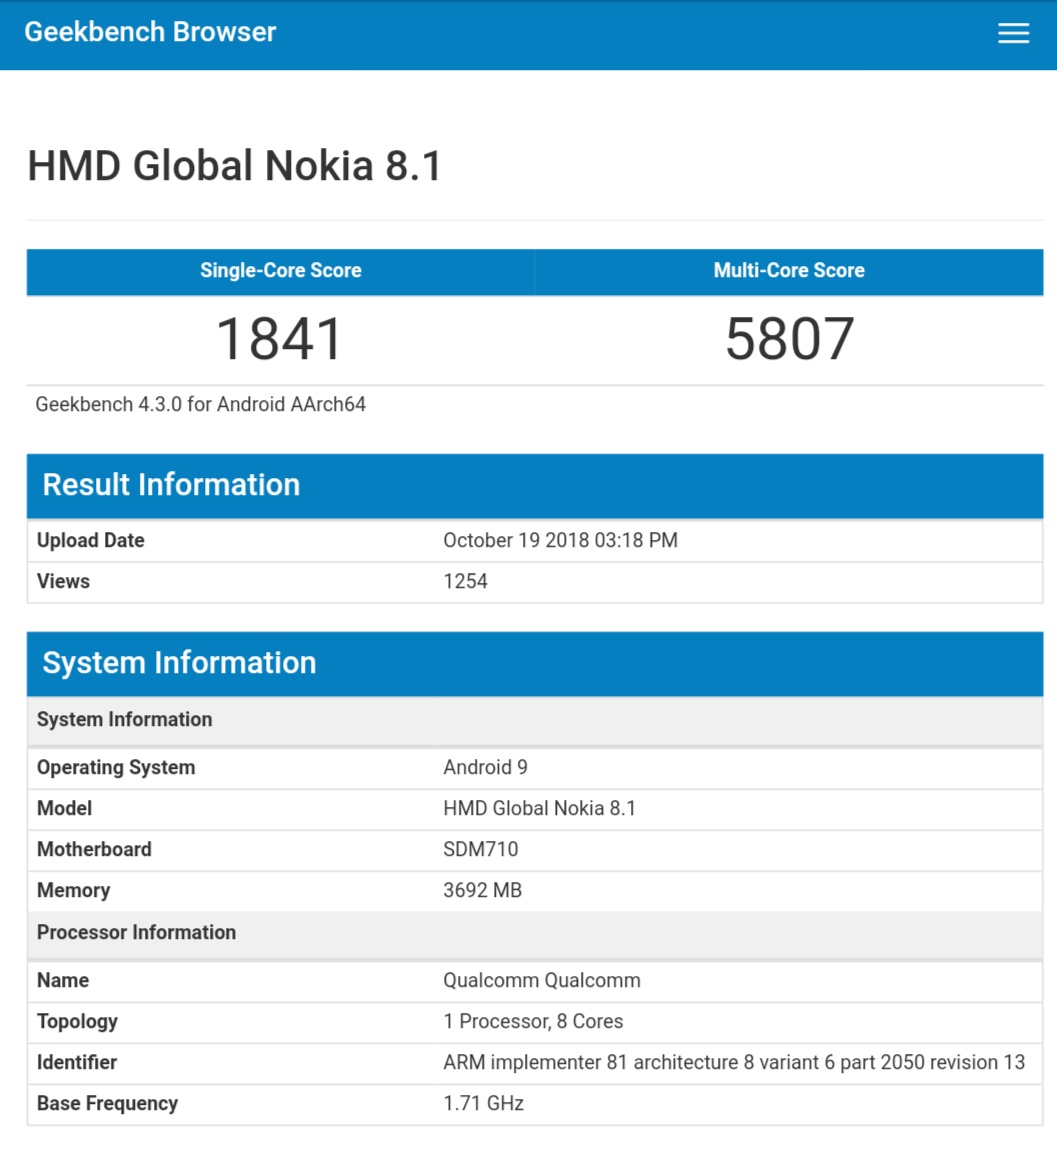Select the Model value HMD Global Nokia 8.1
Viewport: 1057px width, 1150px height.
pyautogui.click(x=539, y=809)
